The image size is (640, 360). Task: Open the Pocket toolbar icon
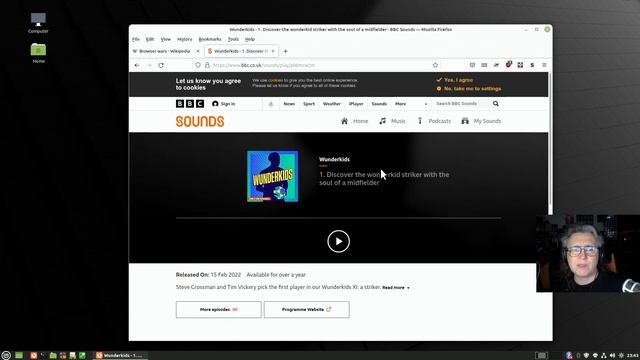472,65
